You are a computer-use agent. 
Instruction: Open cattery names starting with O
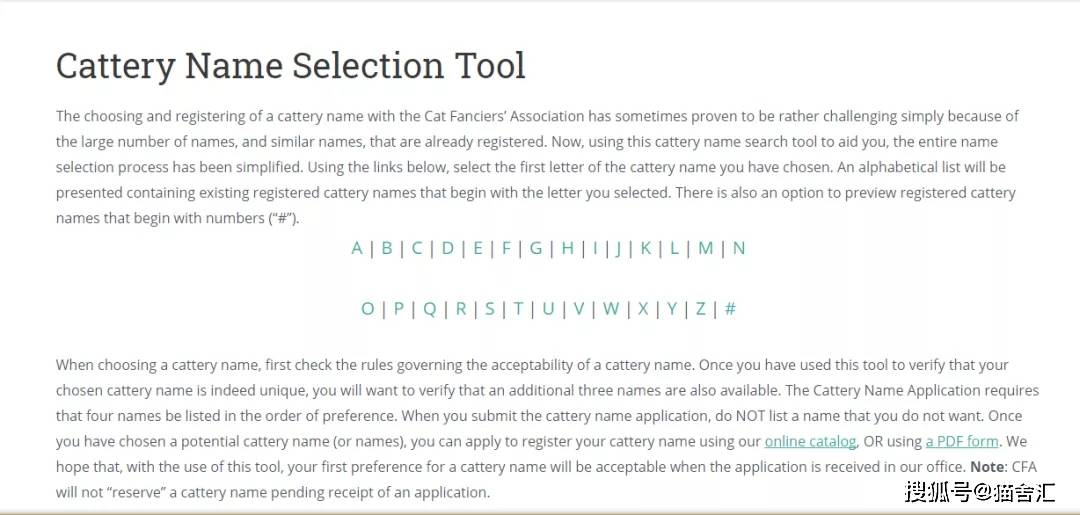click(x=368, y=308)
